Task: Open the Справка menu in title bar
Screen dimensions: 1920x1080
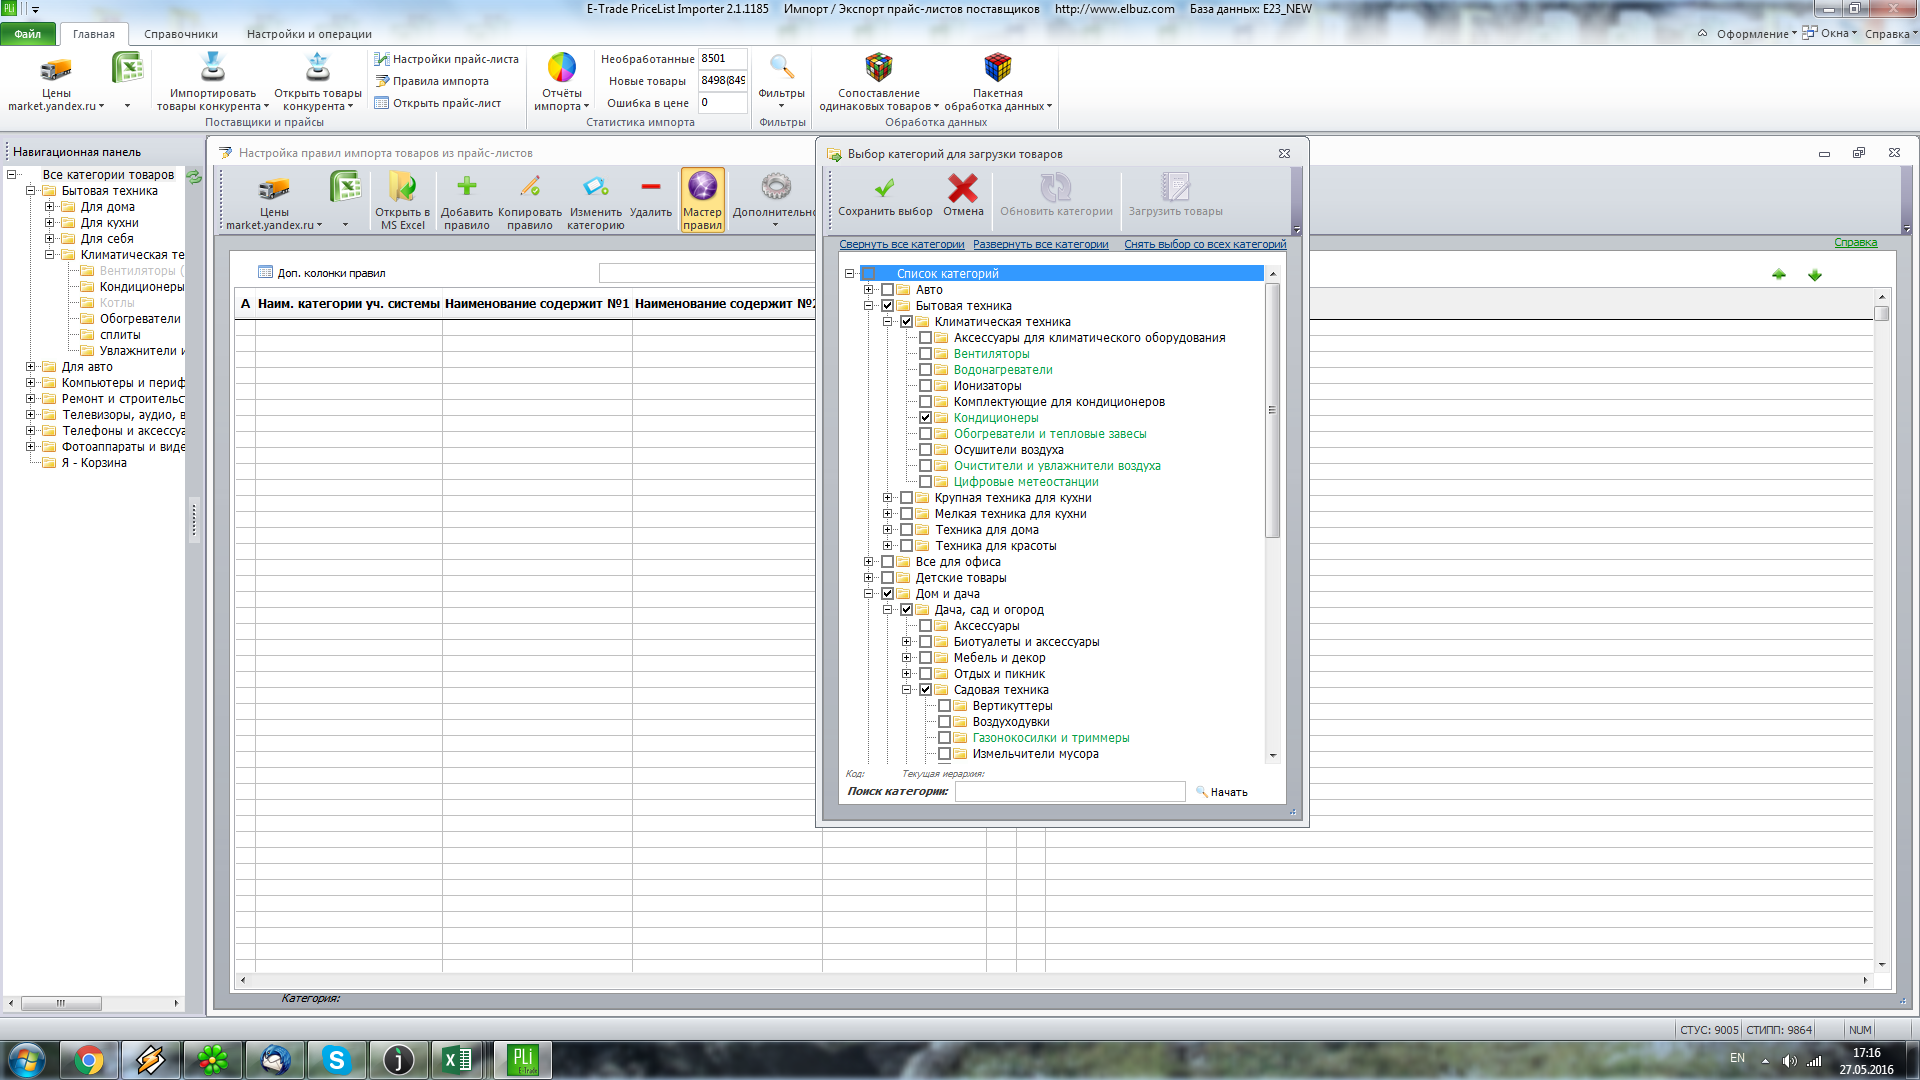Action: (x=1890, y=34)
